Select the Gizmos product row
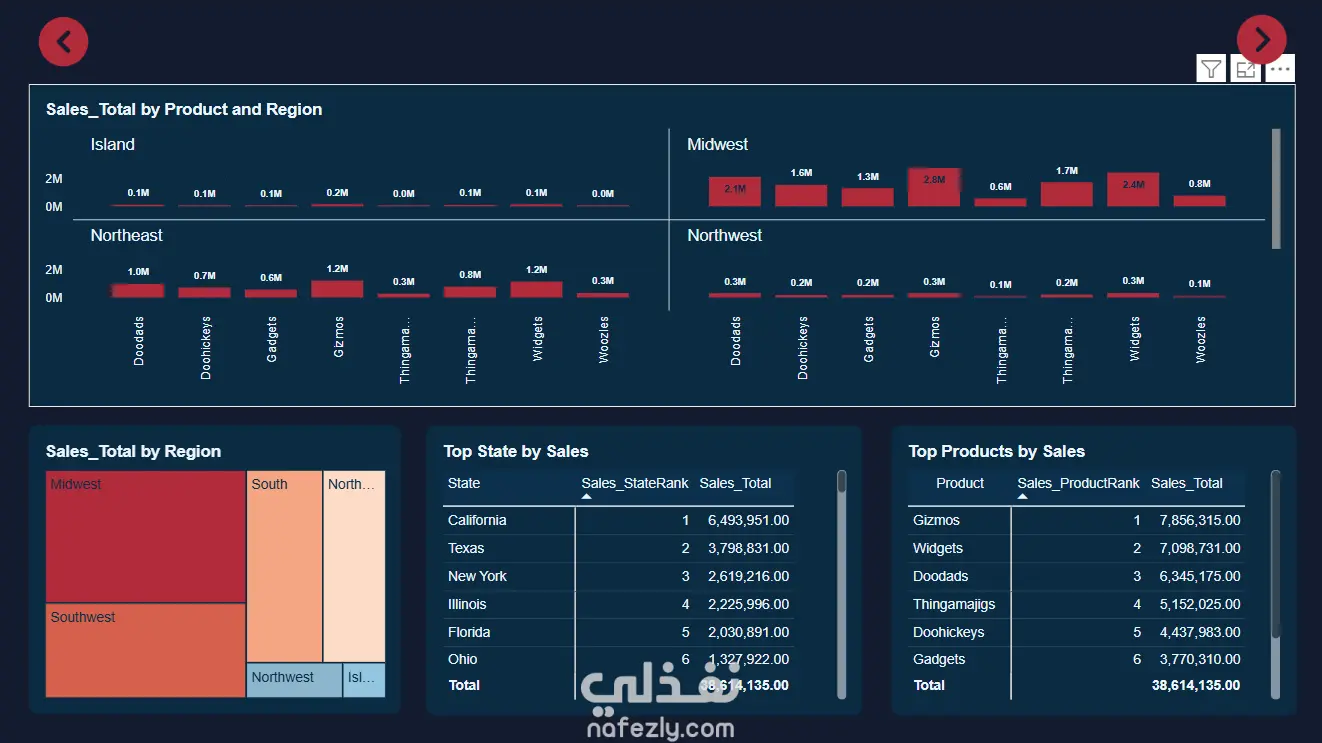This screenshot has height=743, width=1322. (1077, 520)
